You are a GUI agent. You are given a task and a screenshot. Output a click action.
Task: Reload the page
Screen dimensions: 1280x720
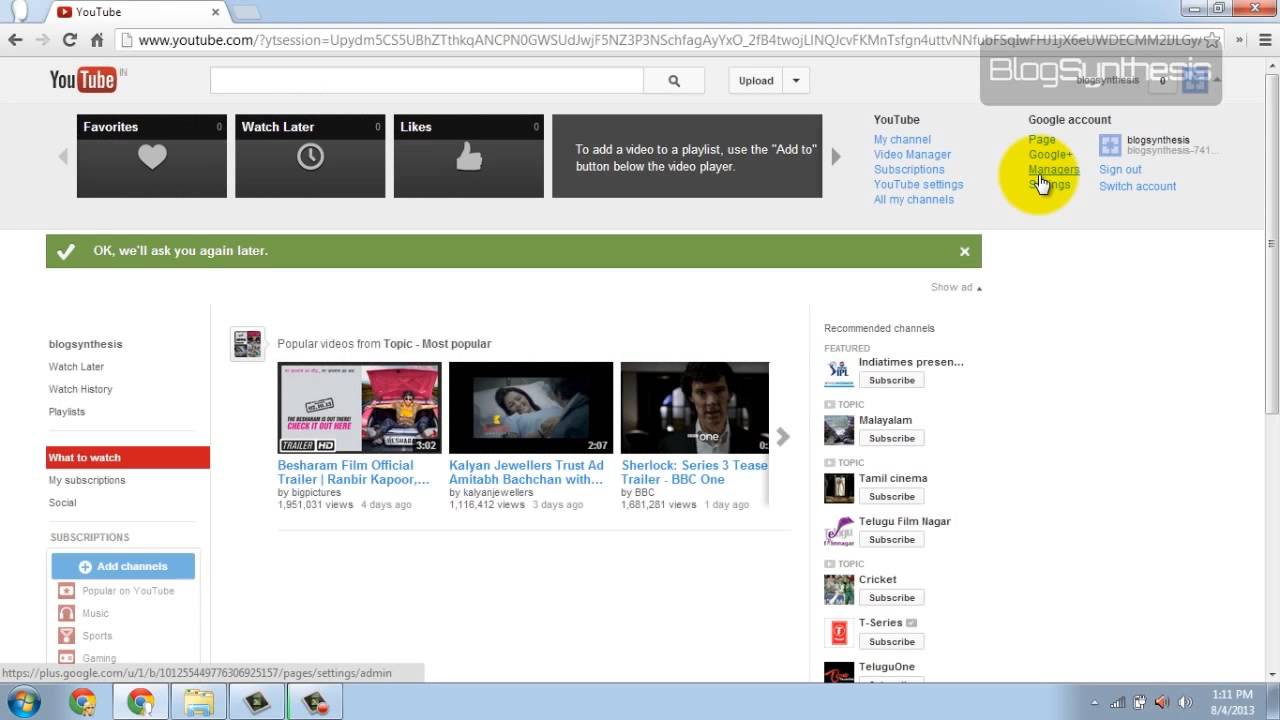(69, 40)
